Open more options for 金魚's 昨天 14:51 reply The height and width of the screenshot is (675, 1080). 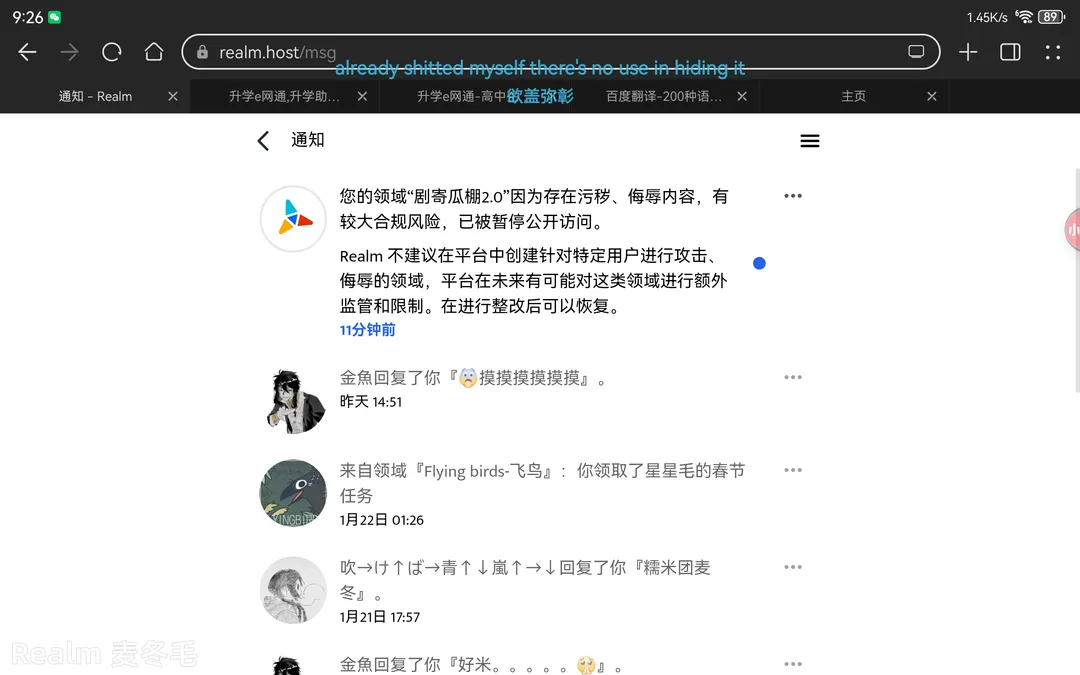coord(793,377)
